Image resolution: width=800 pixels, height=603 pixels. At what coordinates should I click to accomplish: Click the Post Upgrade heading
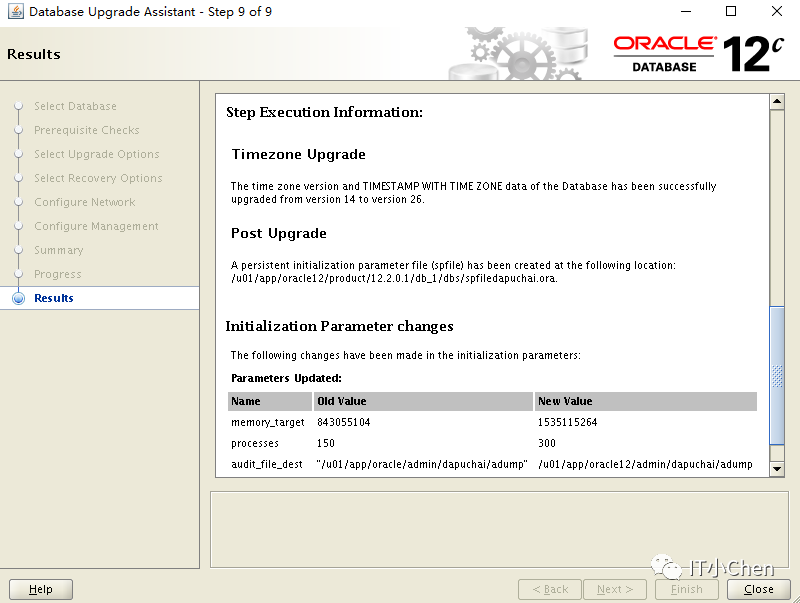(279, 233)
